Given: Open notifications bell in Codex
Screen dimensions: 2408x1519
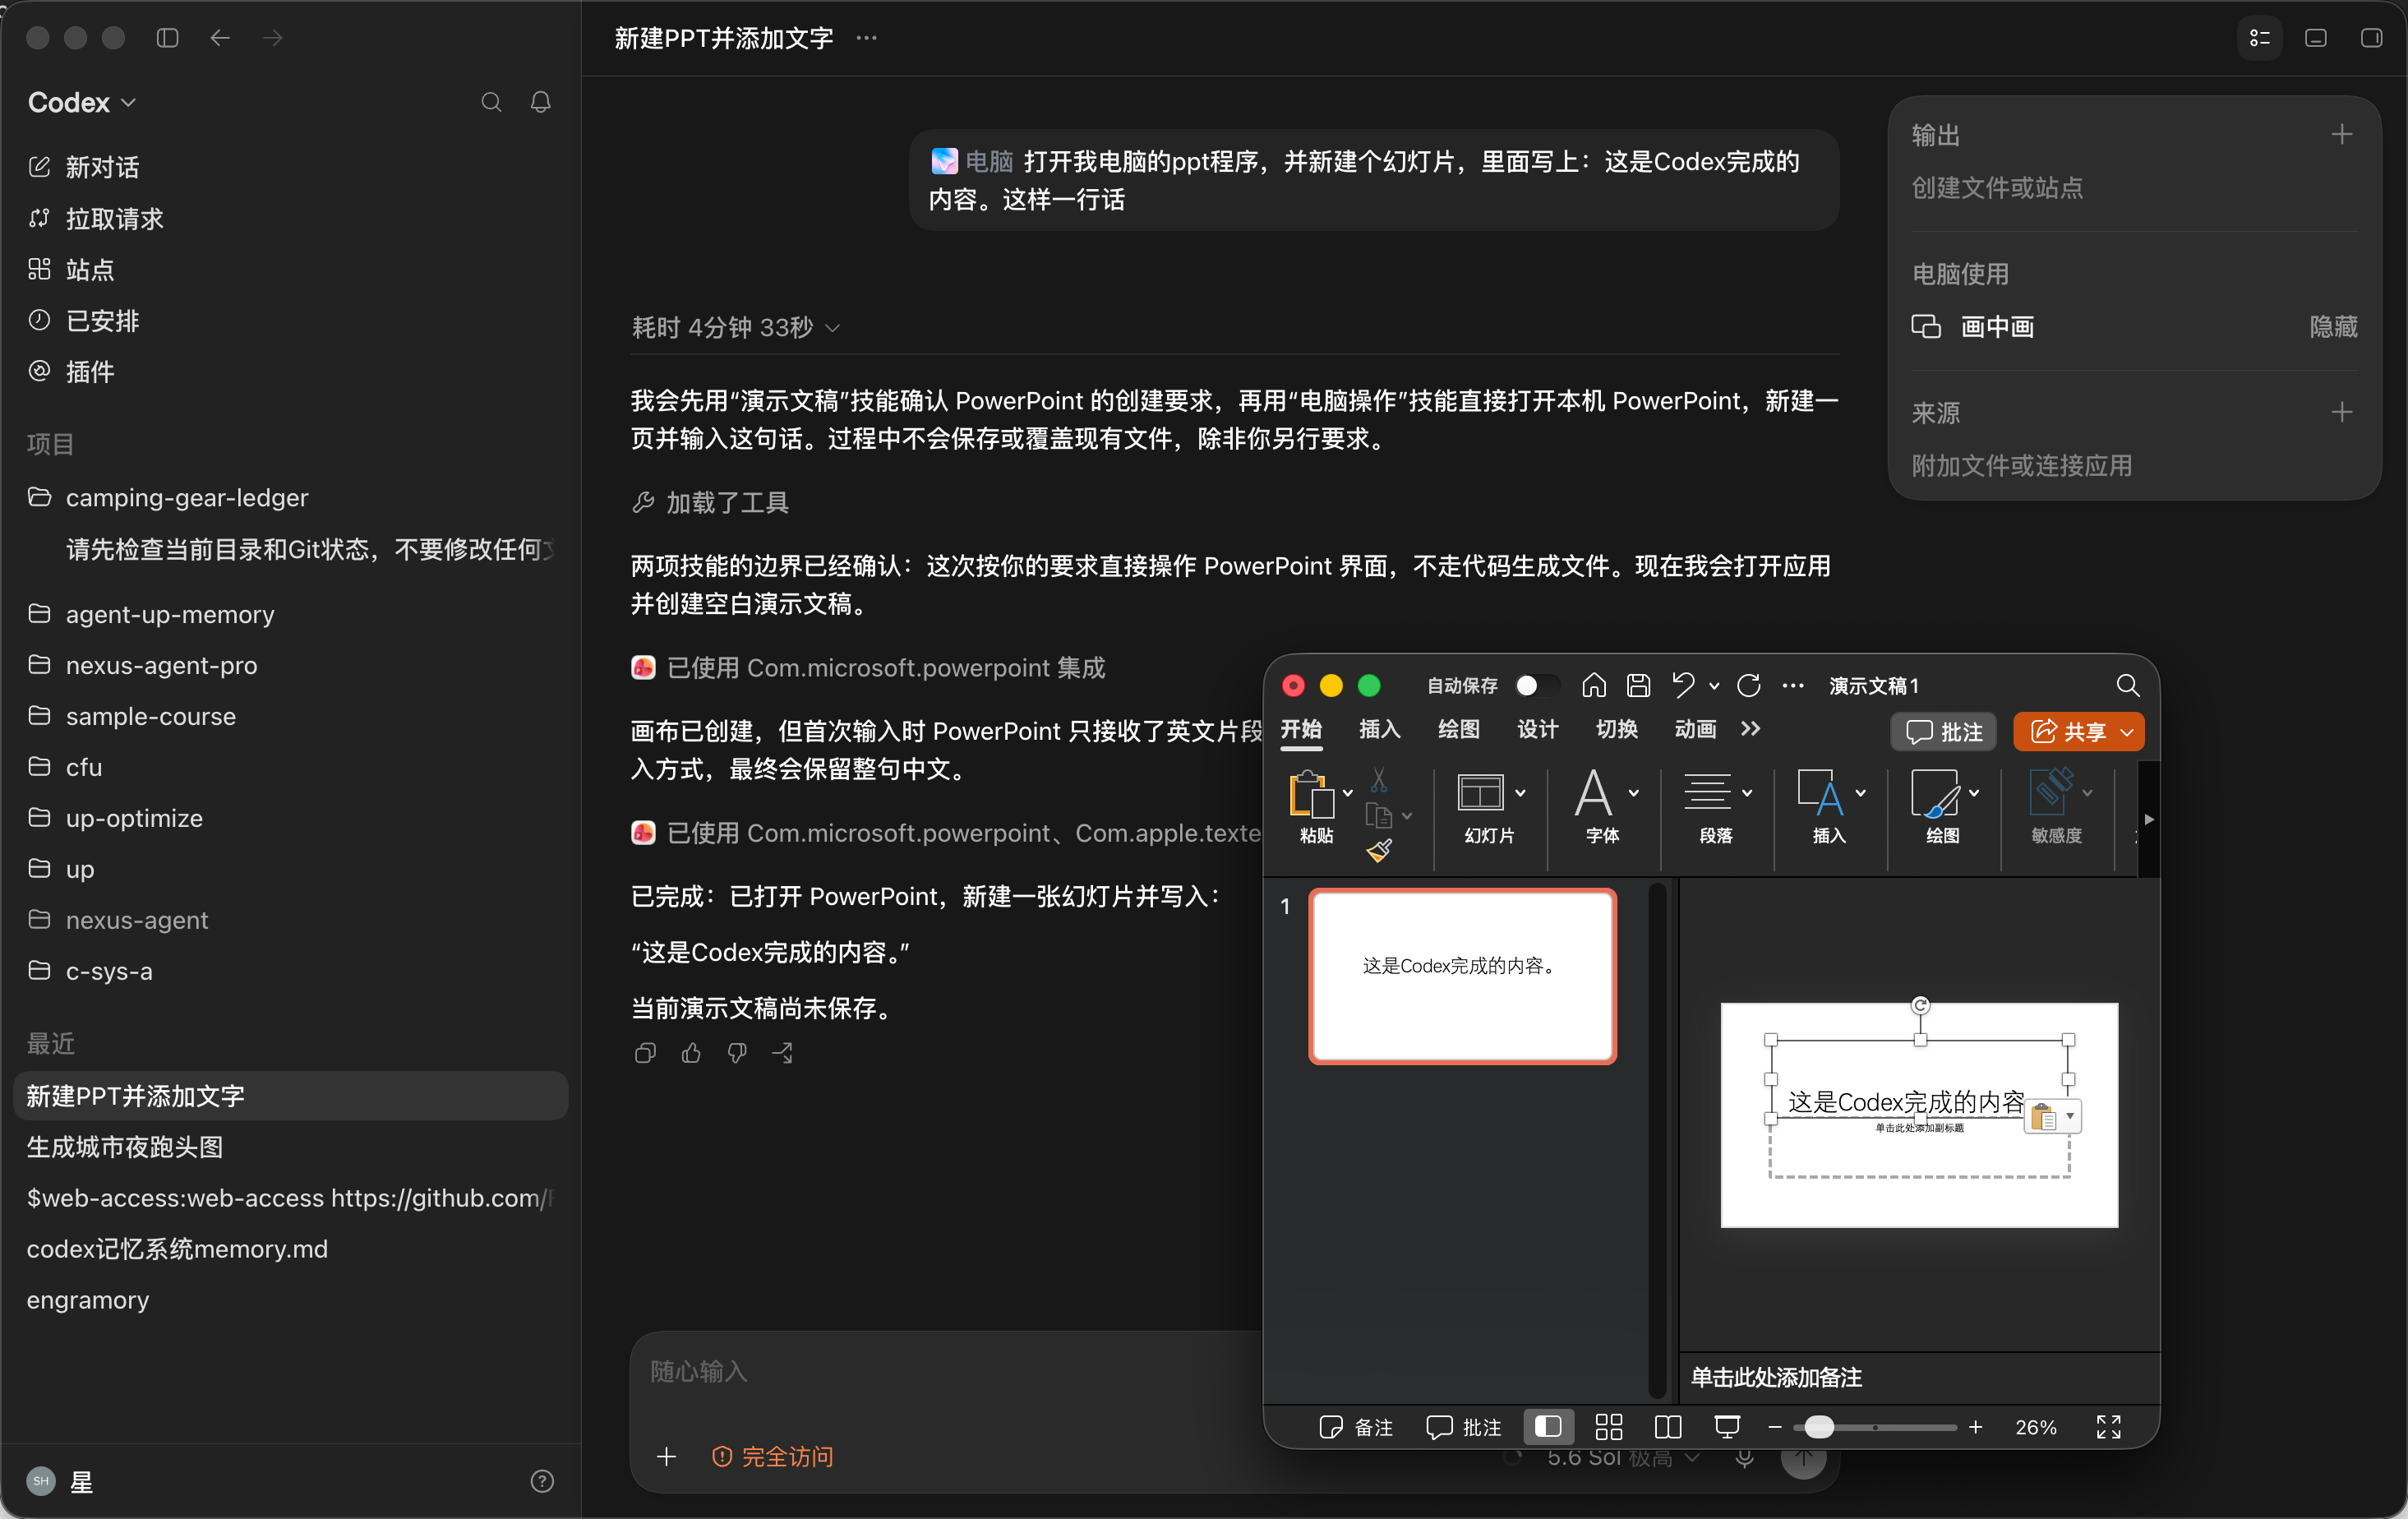Looking at the screenshot, I should [541, 102].
